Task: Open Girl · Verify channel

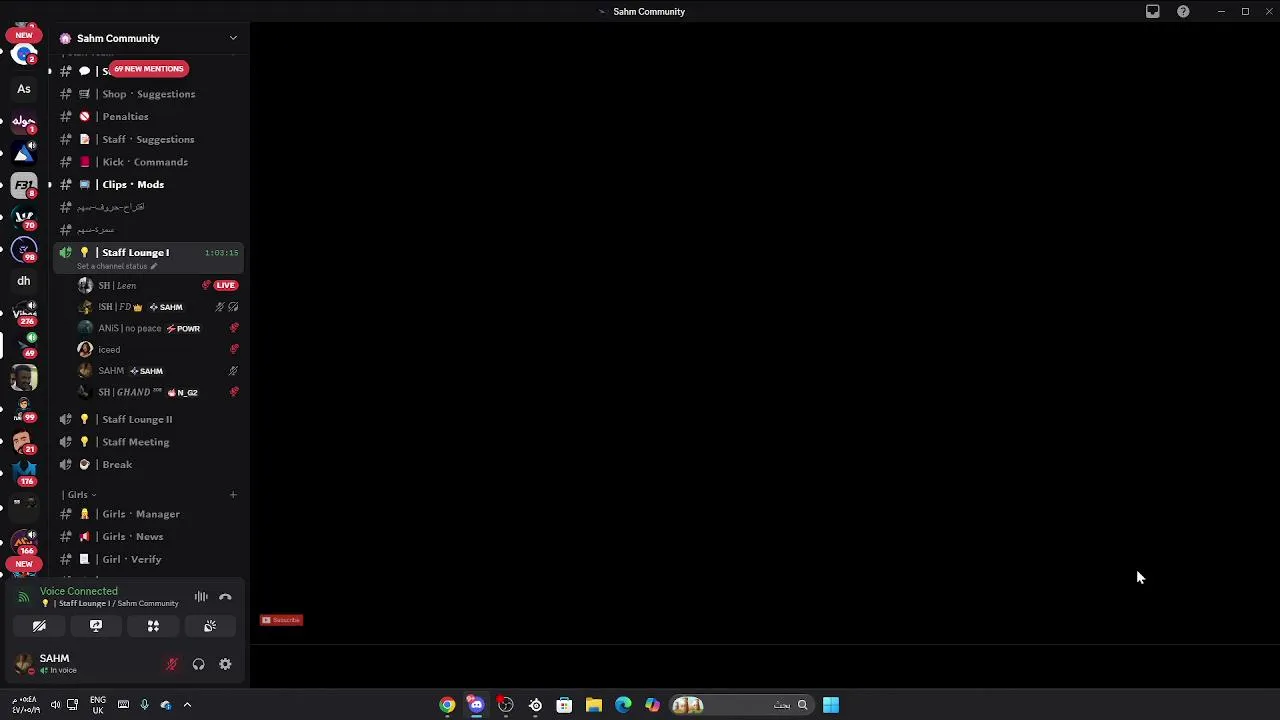Action: (148, 559)
